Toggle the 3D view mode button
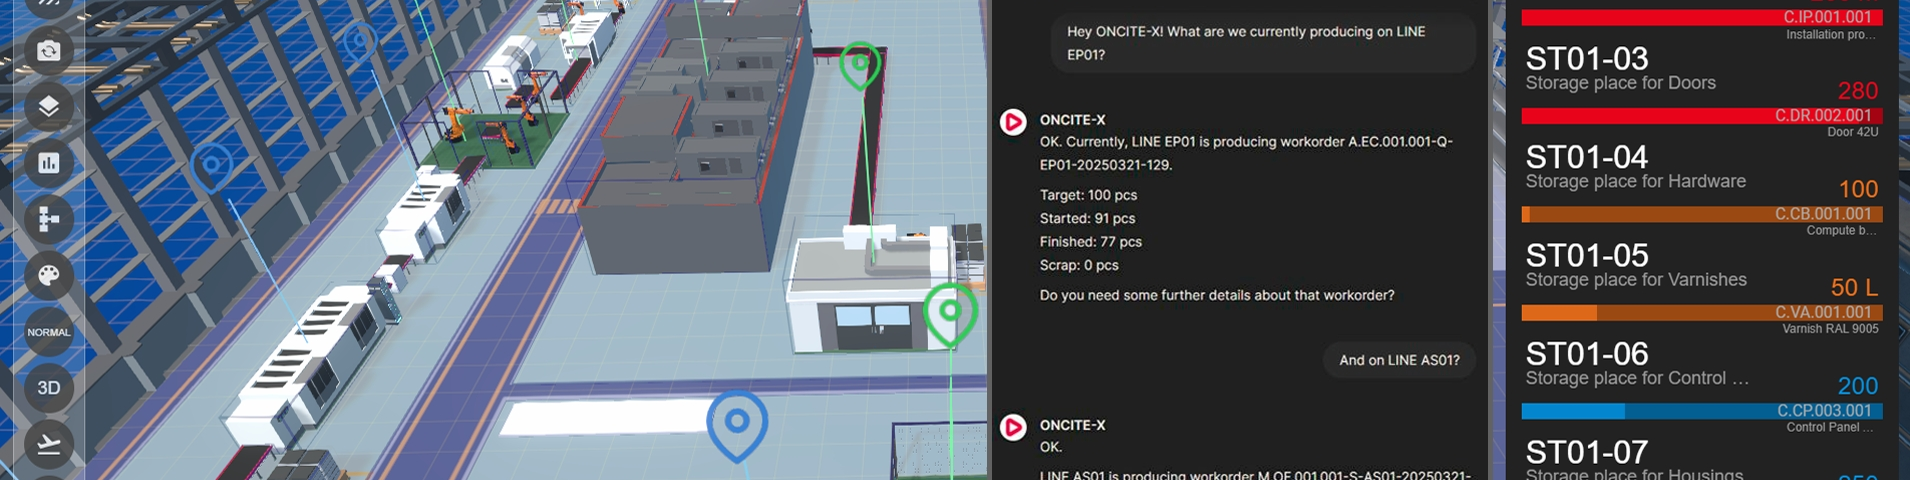This screenshot has height=480, width=1910. [x=48, y=388]
